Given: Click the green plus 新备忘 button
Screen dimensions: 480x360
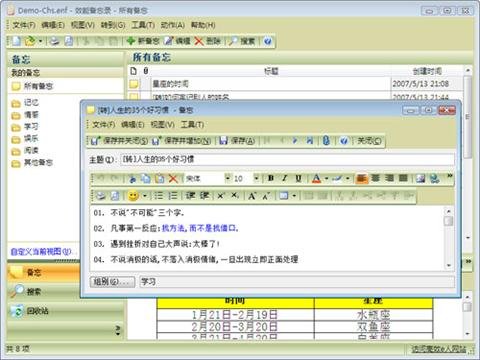Looking at the screenshot, I should [x=143, y=41].
